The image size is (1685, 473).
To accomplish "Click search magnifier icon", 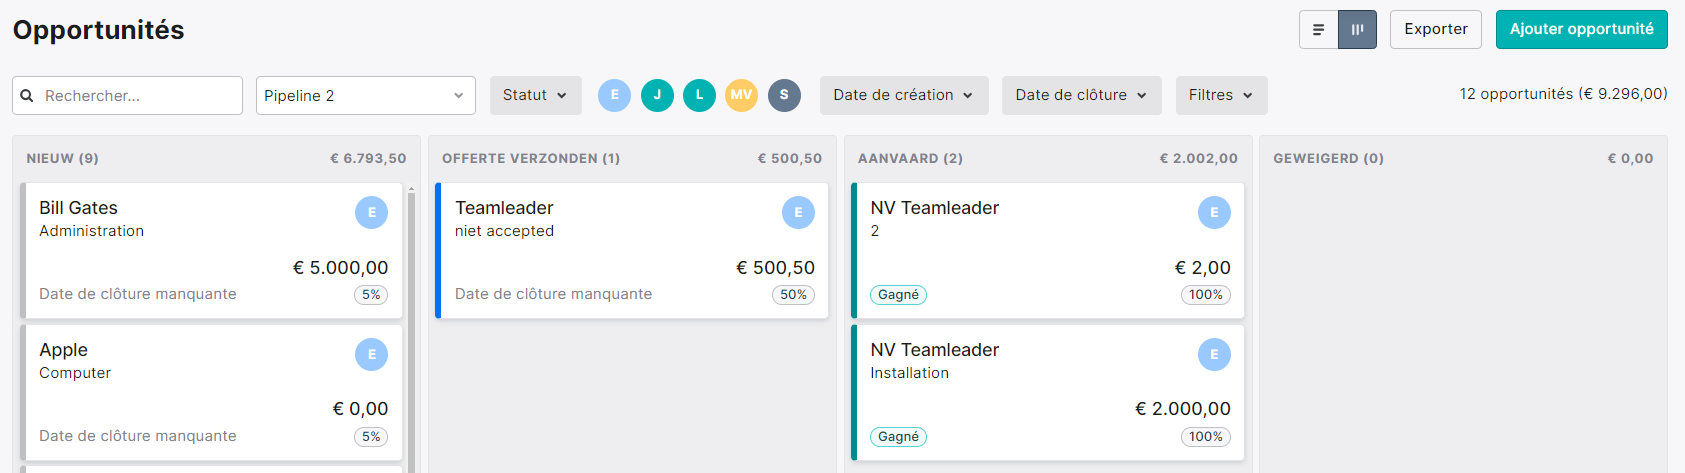I will click(x=27, y=96).
